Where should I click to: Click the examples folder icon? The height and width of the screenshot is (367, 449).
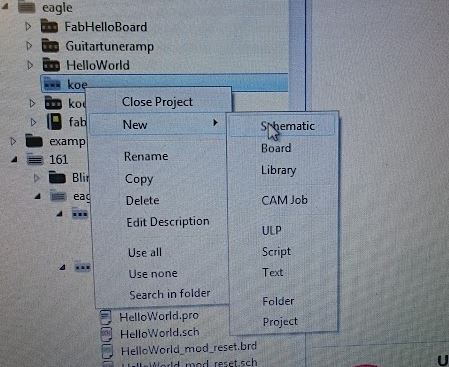34,141
